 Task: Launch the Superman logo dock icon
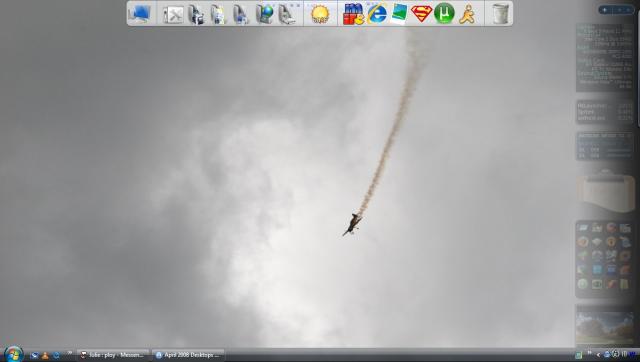[x=422, y=13]
